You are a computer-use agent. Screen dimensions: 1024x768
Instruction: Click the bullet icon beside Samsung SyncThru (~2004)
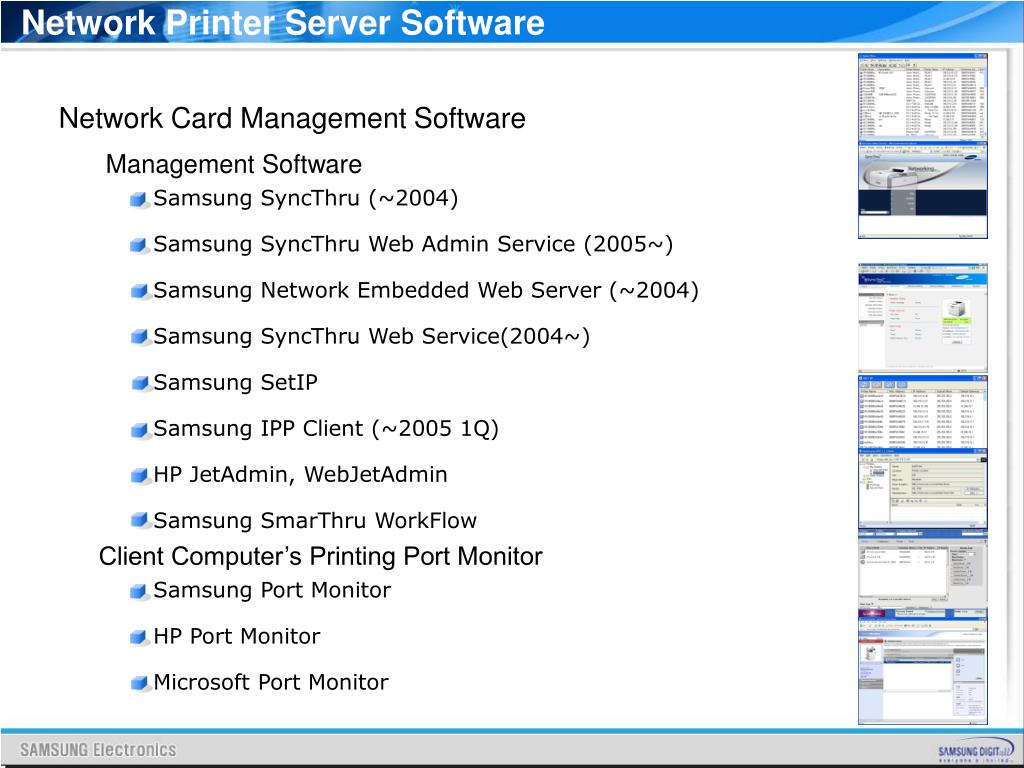point(138,199)
